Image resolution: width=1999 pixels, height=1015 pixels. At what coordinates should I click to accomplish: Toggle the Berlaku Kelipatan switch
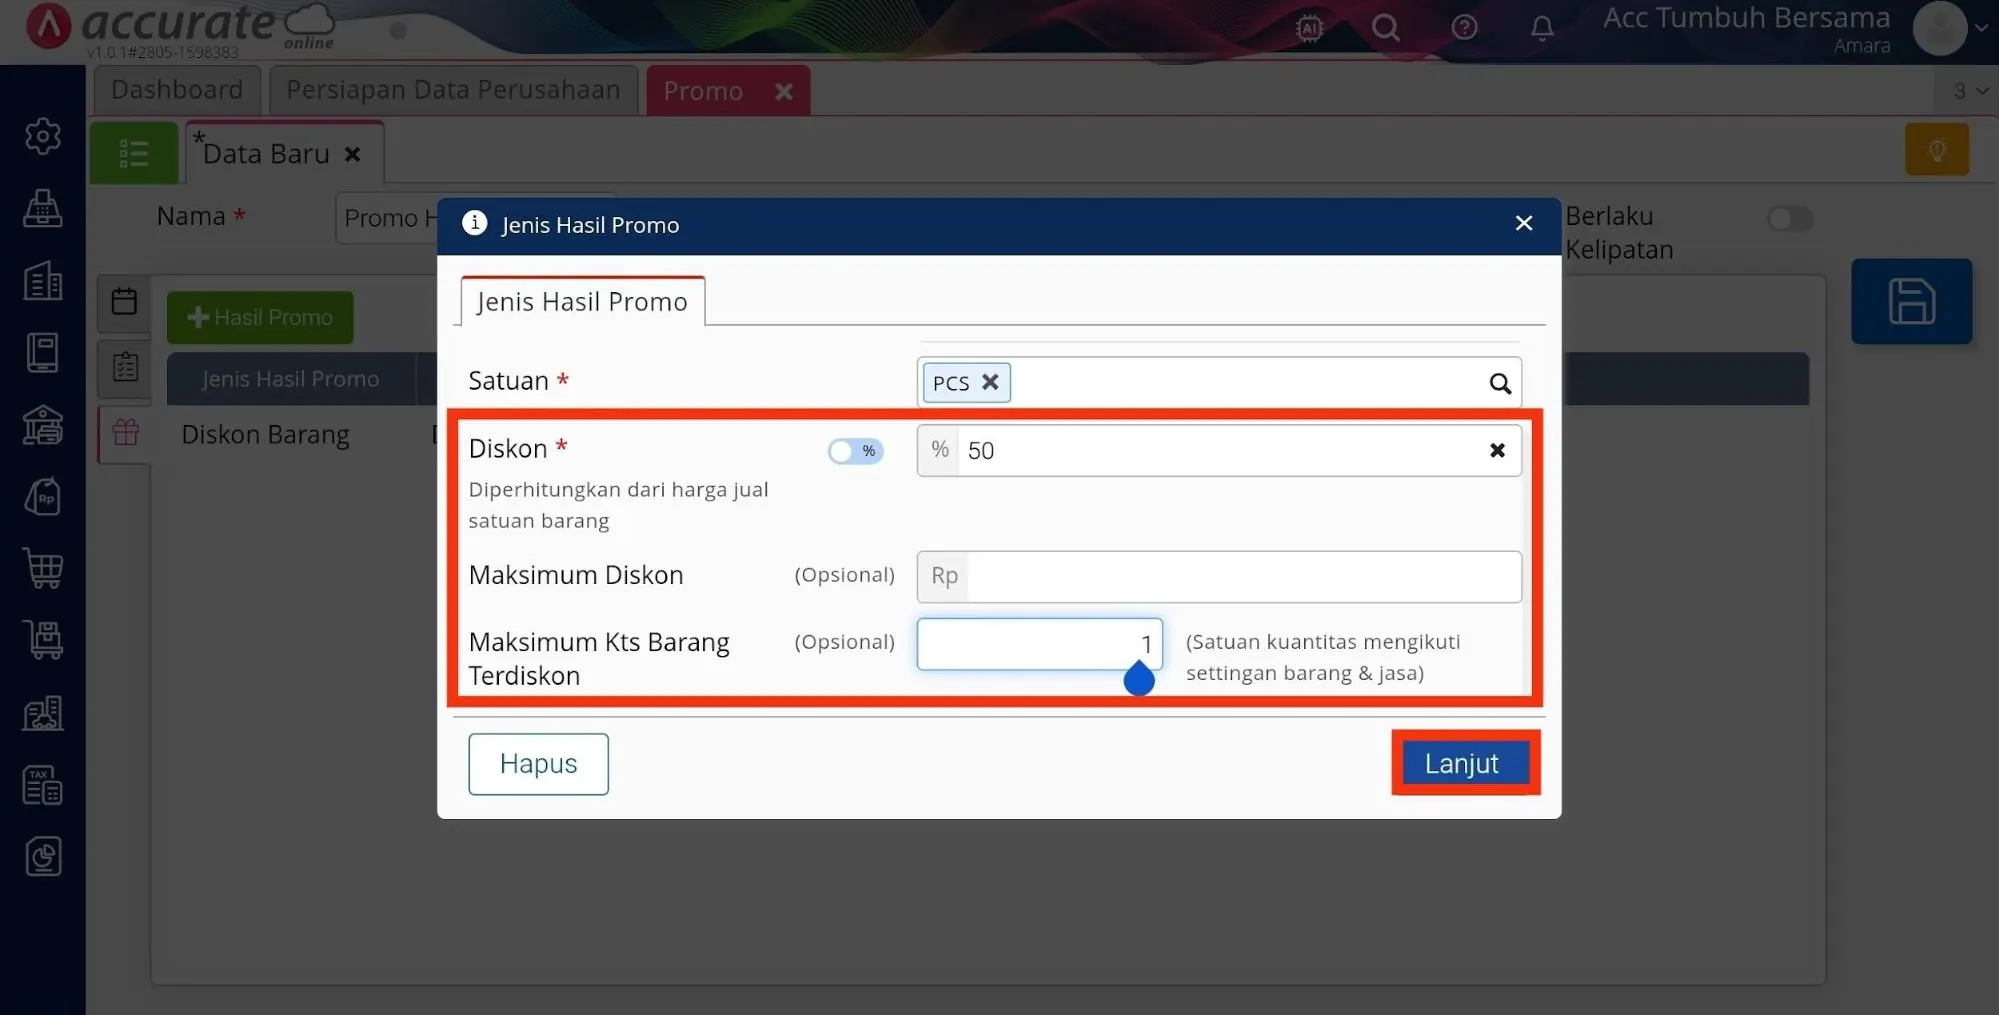tap(1789, 218)
